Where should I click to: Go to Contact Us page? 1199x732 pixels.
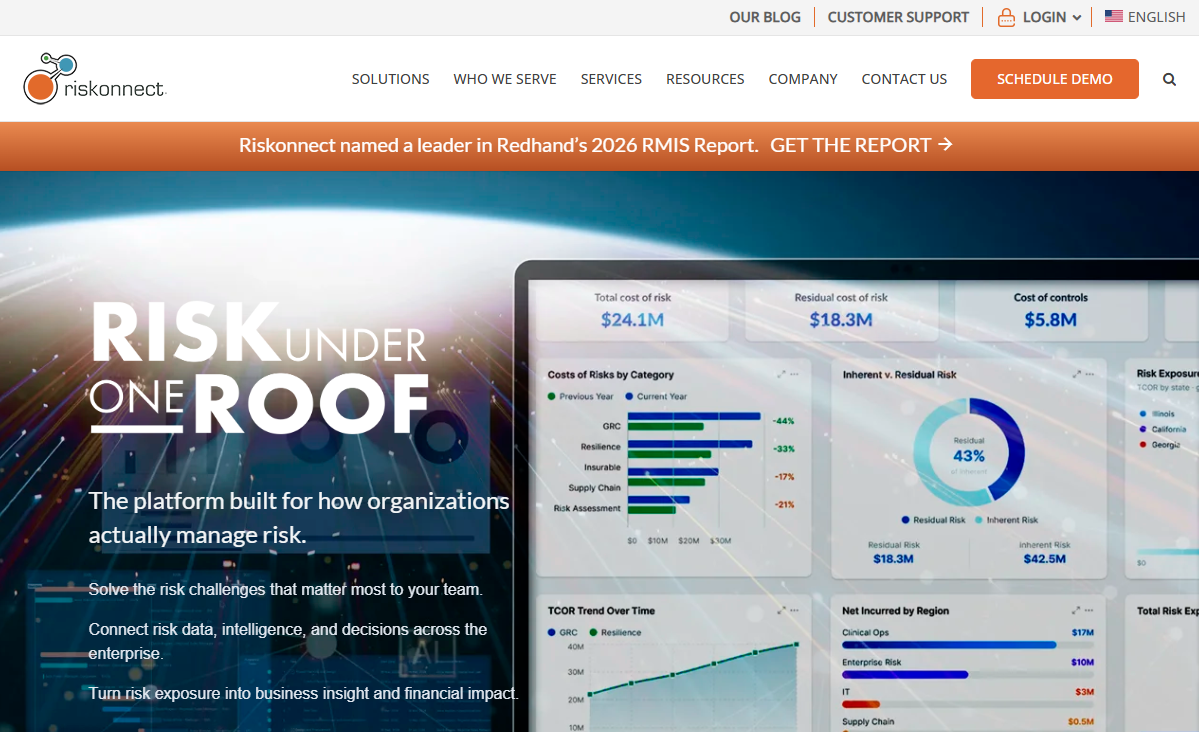point(905,80)
